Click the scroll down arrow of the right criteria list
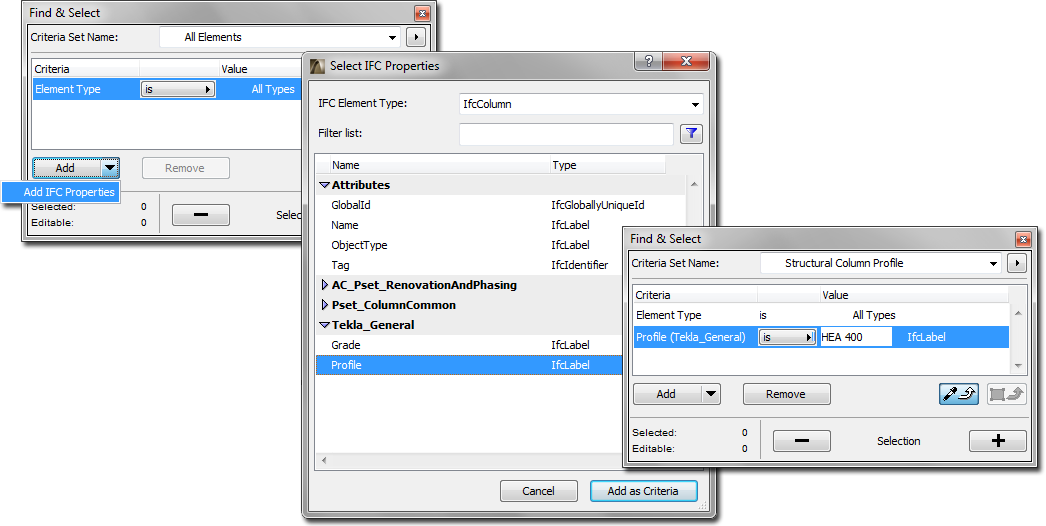Viewport: 1046px width, 526px height. point(1018,365)
